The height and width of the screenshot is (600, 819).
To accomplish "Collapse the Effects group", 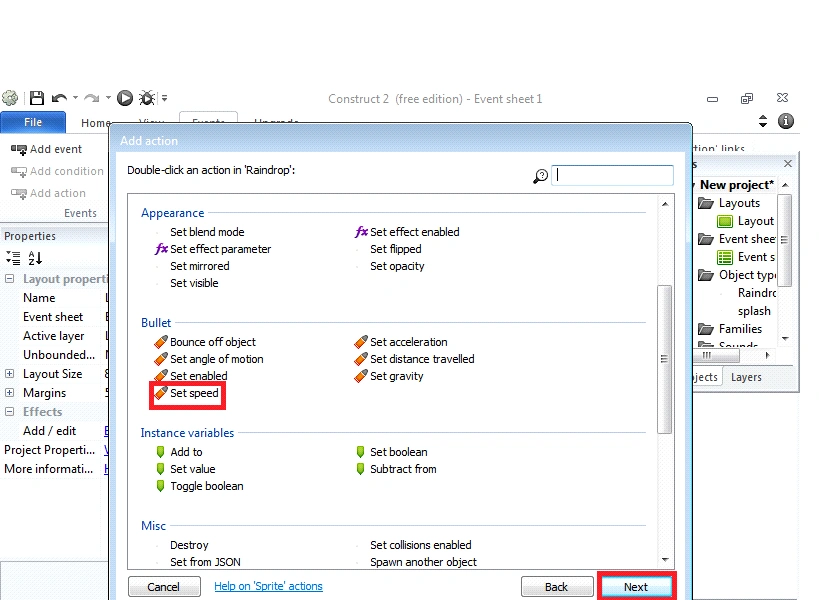I will pos(9,411).
